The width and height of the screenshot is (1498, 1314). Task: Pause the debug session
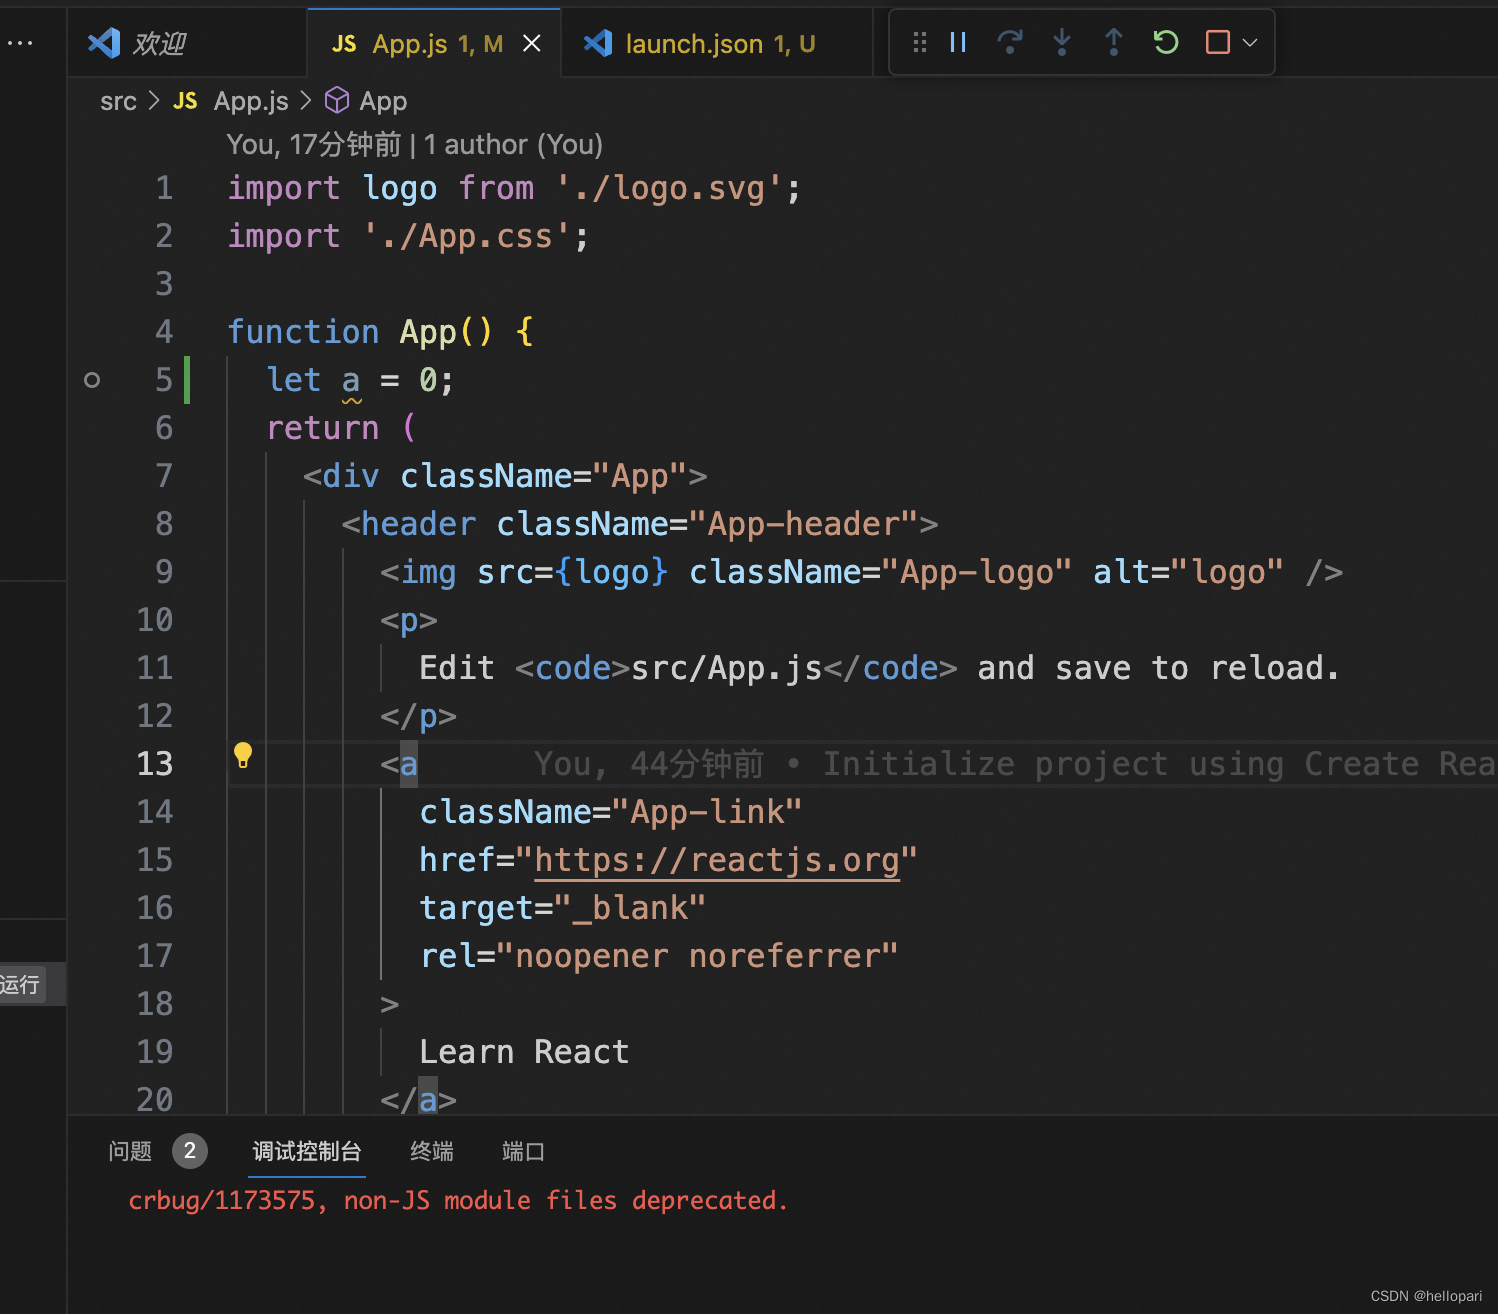[958, 42]
